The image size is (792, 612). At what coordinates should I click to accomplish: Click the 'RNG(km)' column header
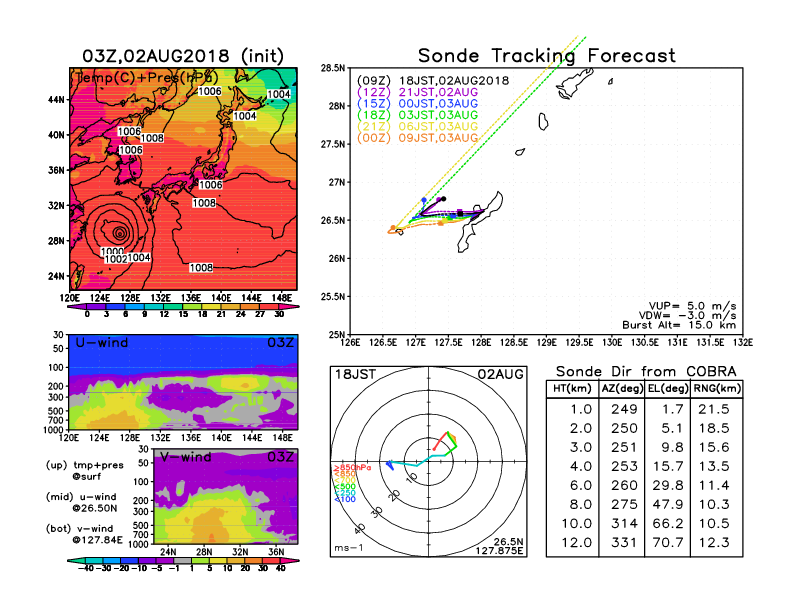(x=717, y=389)
